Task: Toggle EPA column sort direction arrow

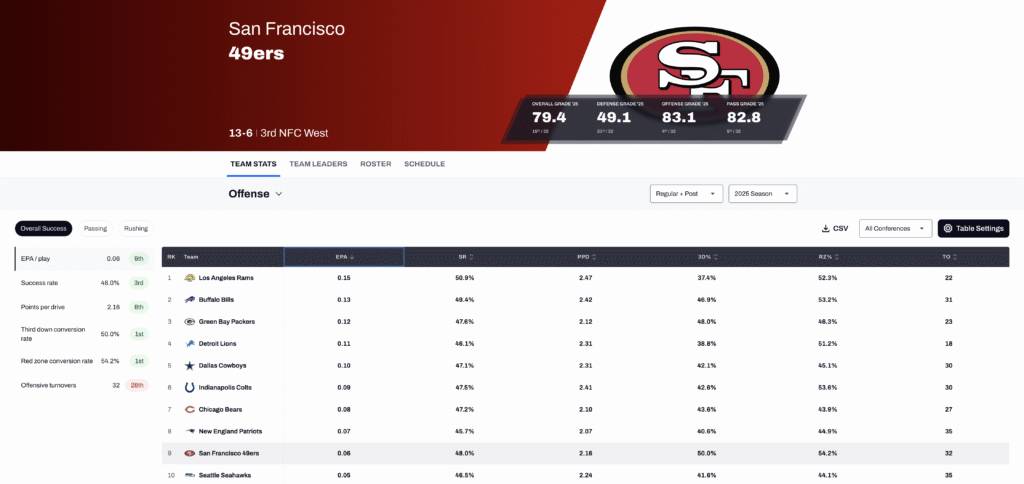Action: click(352, 257)
